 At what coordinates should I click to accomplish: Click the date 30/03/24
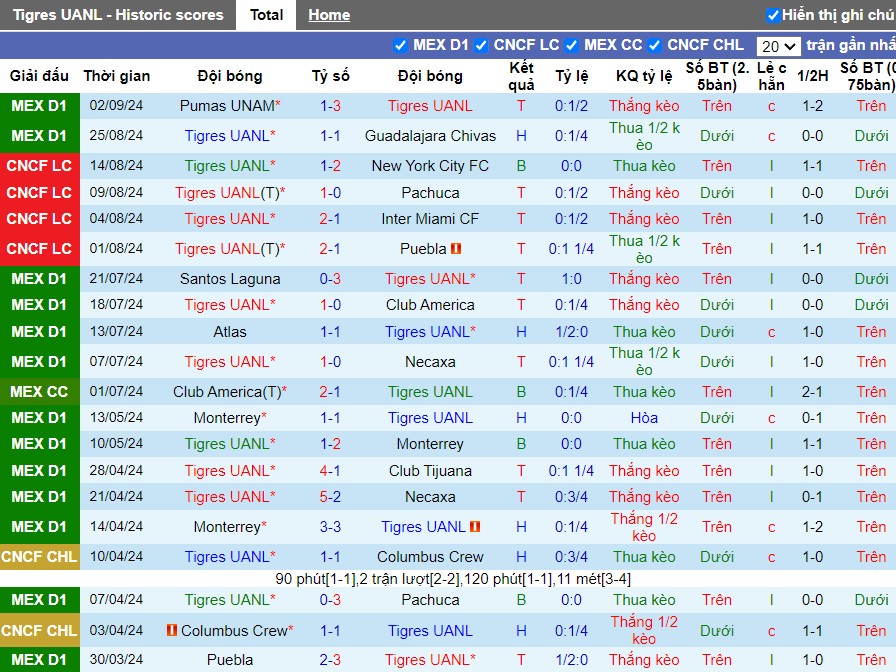point(116,660)
